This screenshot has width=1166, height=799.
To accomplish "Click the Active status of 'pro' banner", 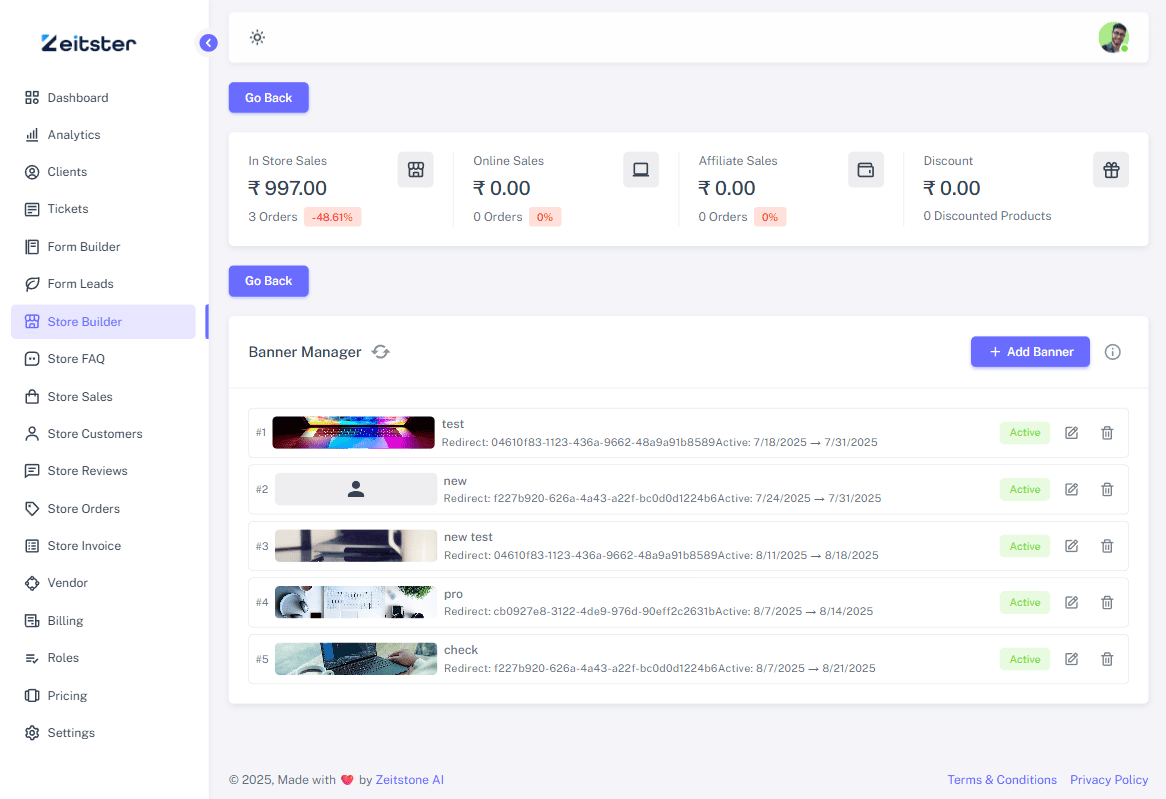I will click(x=1025, y=603).
